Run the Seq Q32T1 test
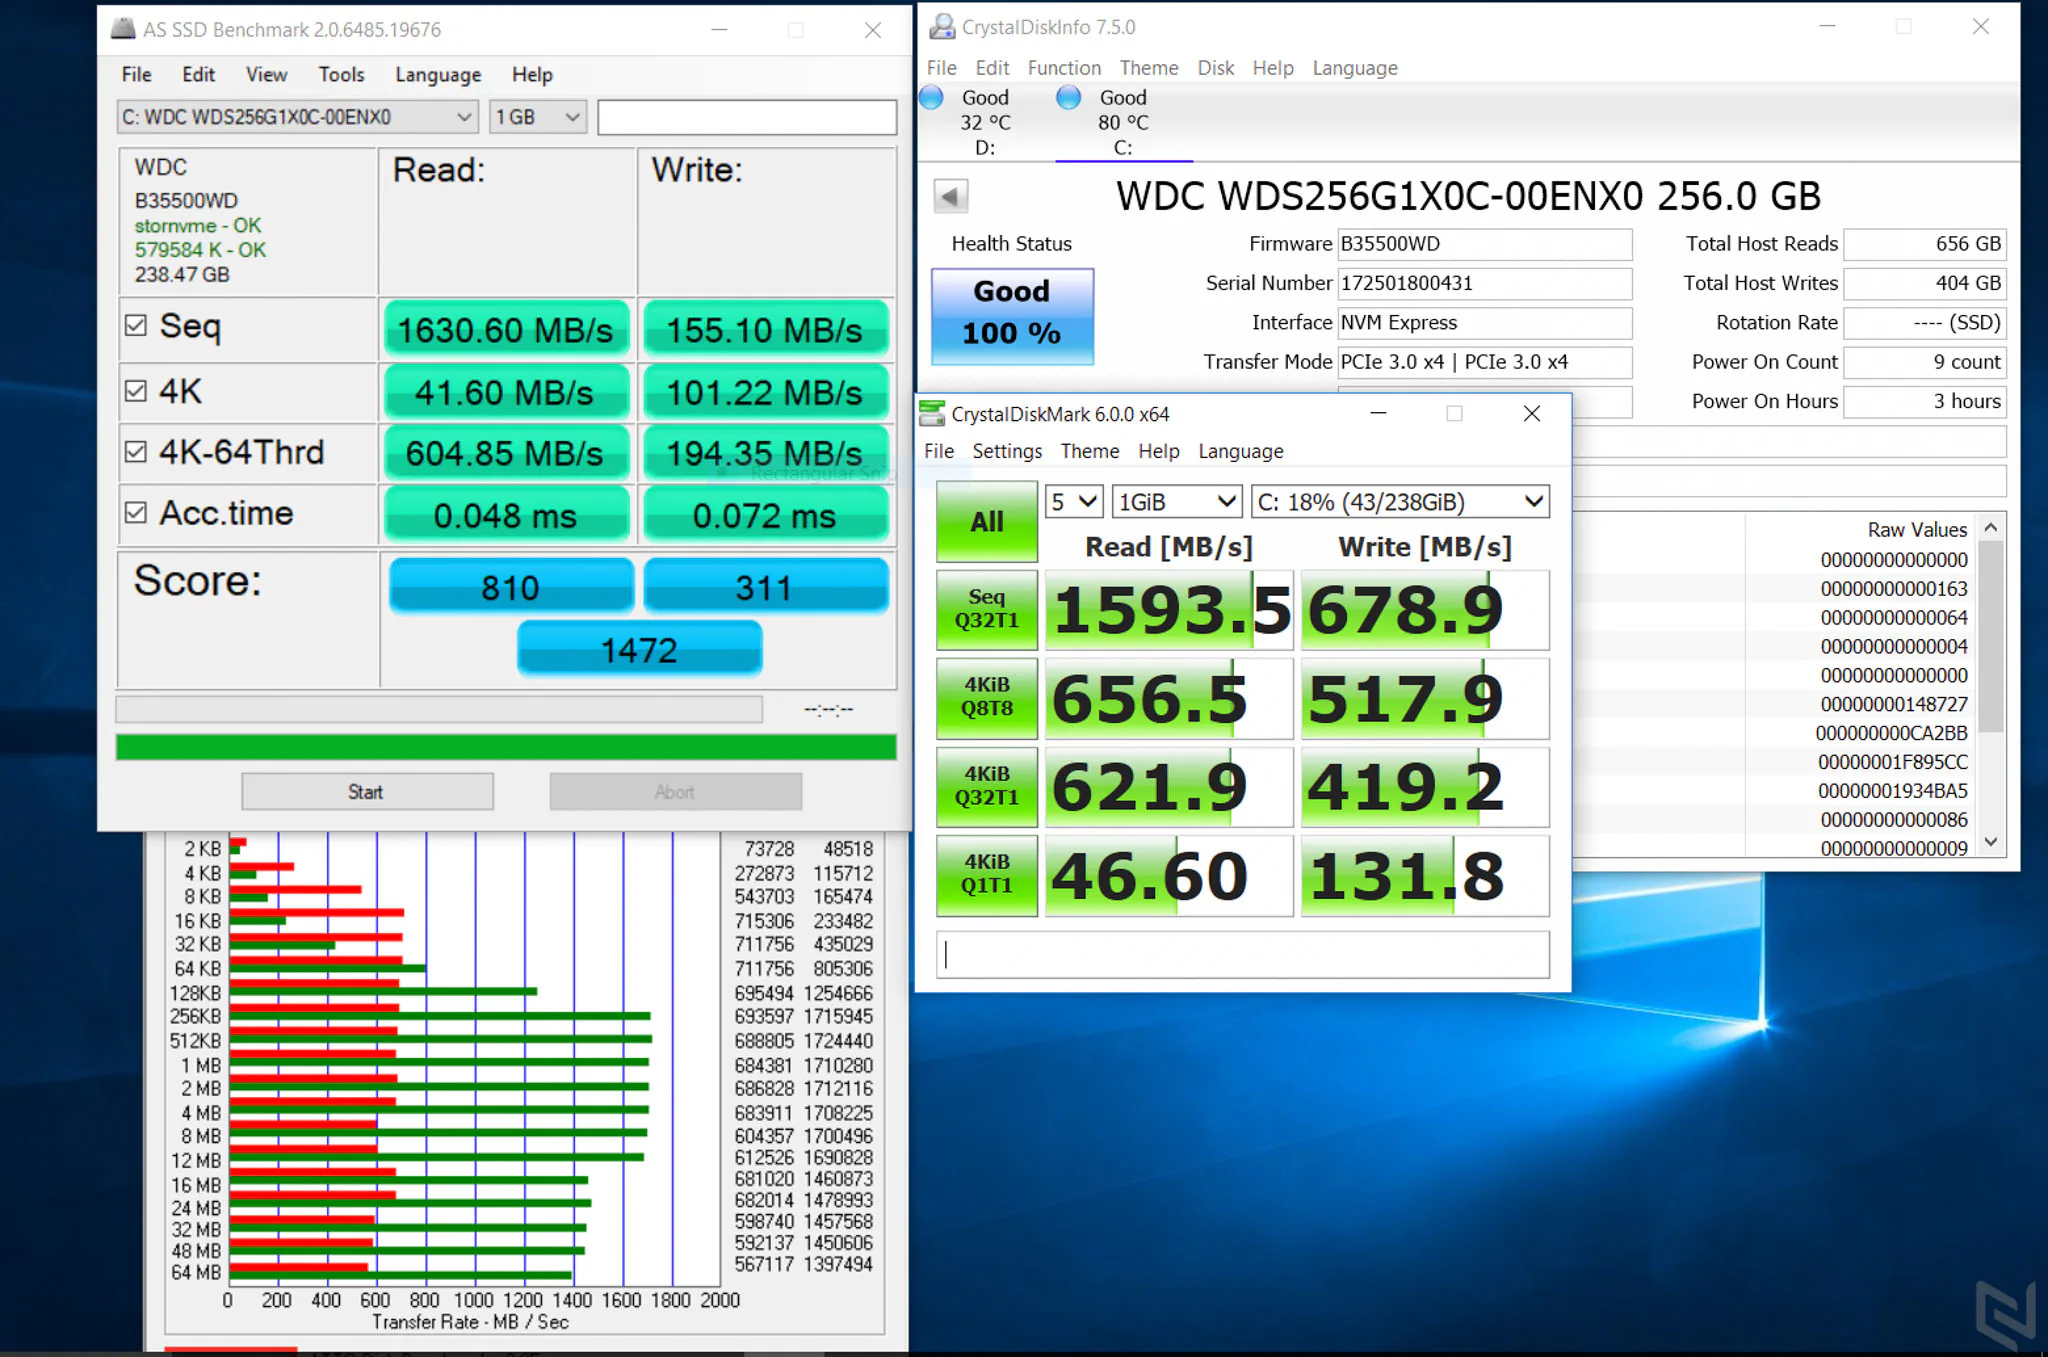This screenshot has width=2048, height=1357. (987, 609)
